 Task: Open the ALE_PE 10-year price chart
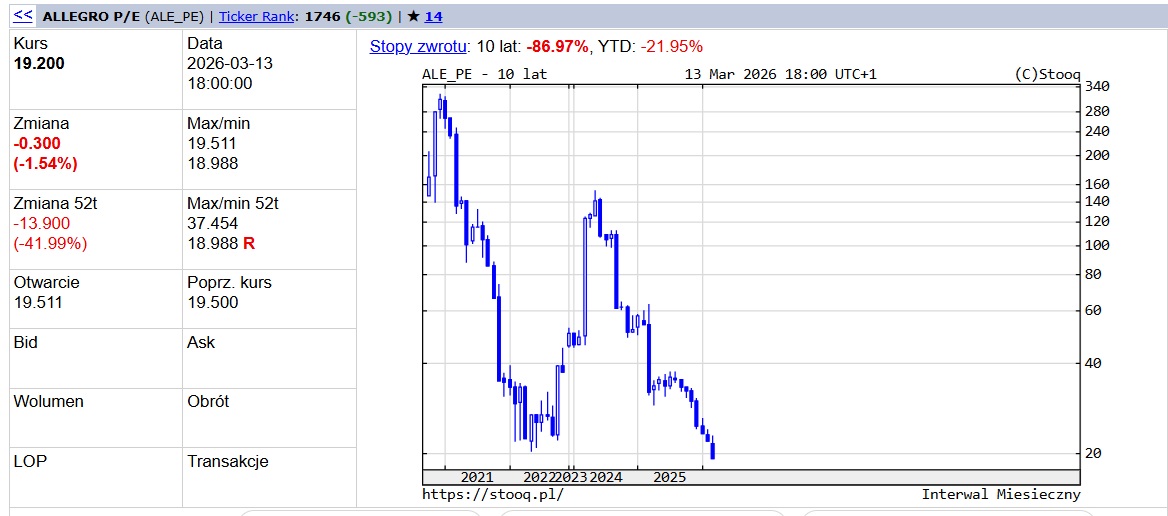click(751, 286)
